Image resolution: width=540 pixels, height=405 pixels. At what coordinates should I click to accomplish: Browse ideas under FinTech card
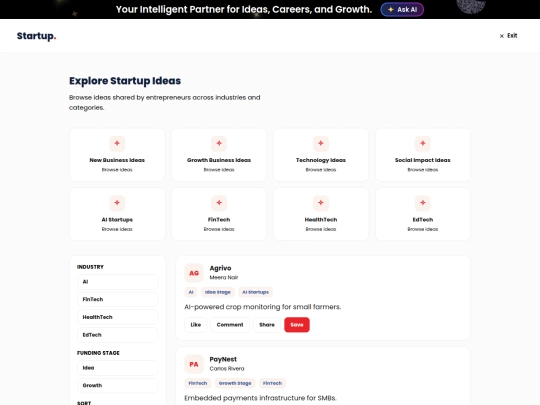pyautogui.click(x=219, y=229)
